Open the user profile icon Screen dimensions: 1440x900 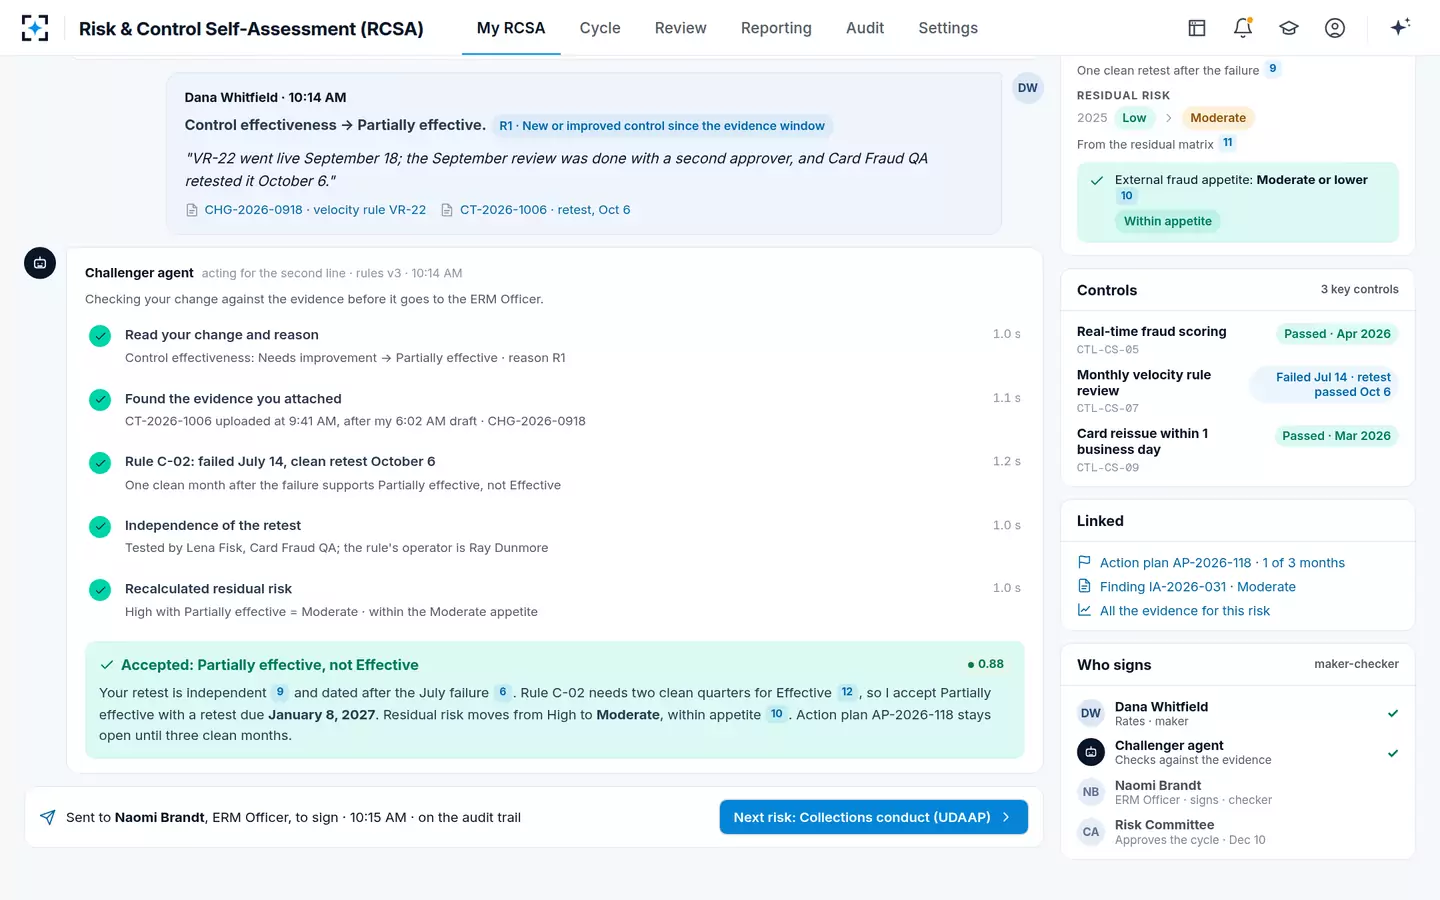(x=1335, y=28)
